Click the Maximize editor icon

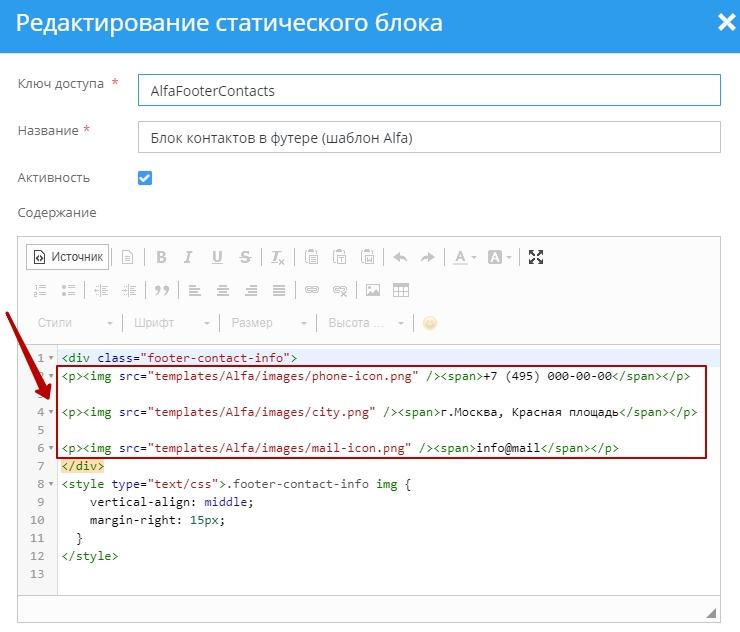click(x=536, y=257)
